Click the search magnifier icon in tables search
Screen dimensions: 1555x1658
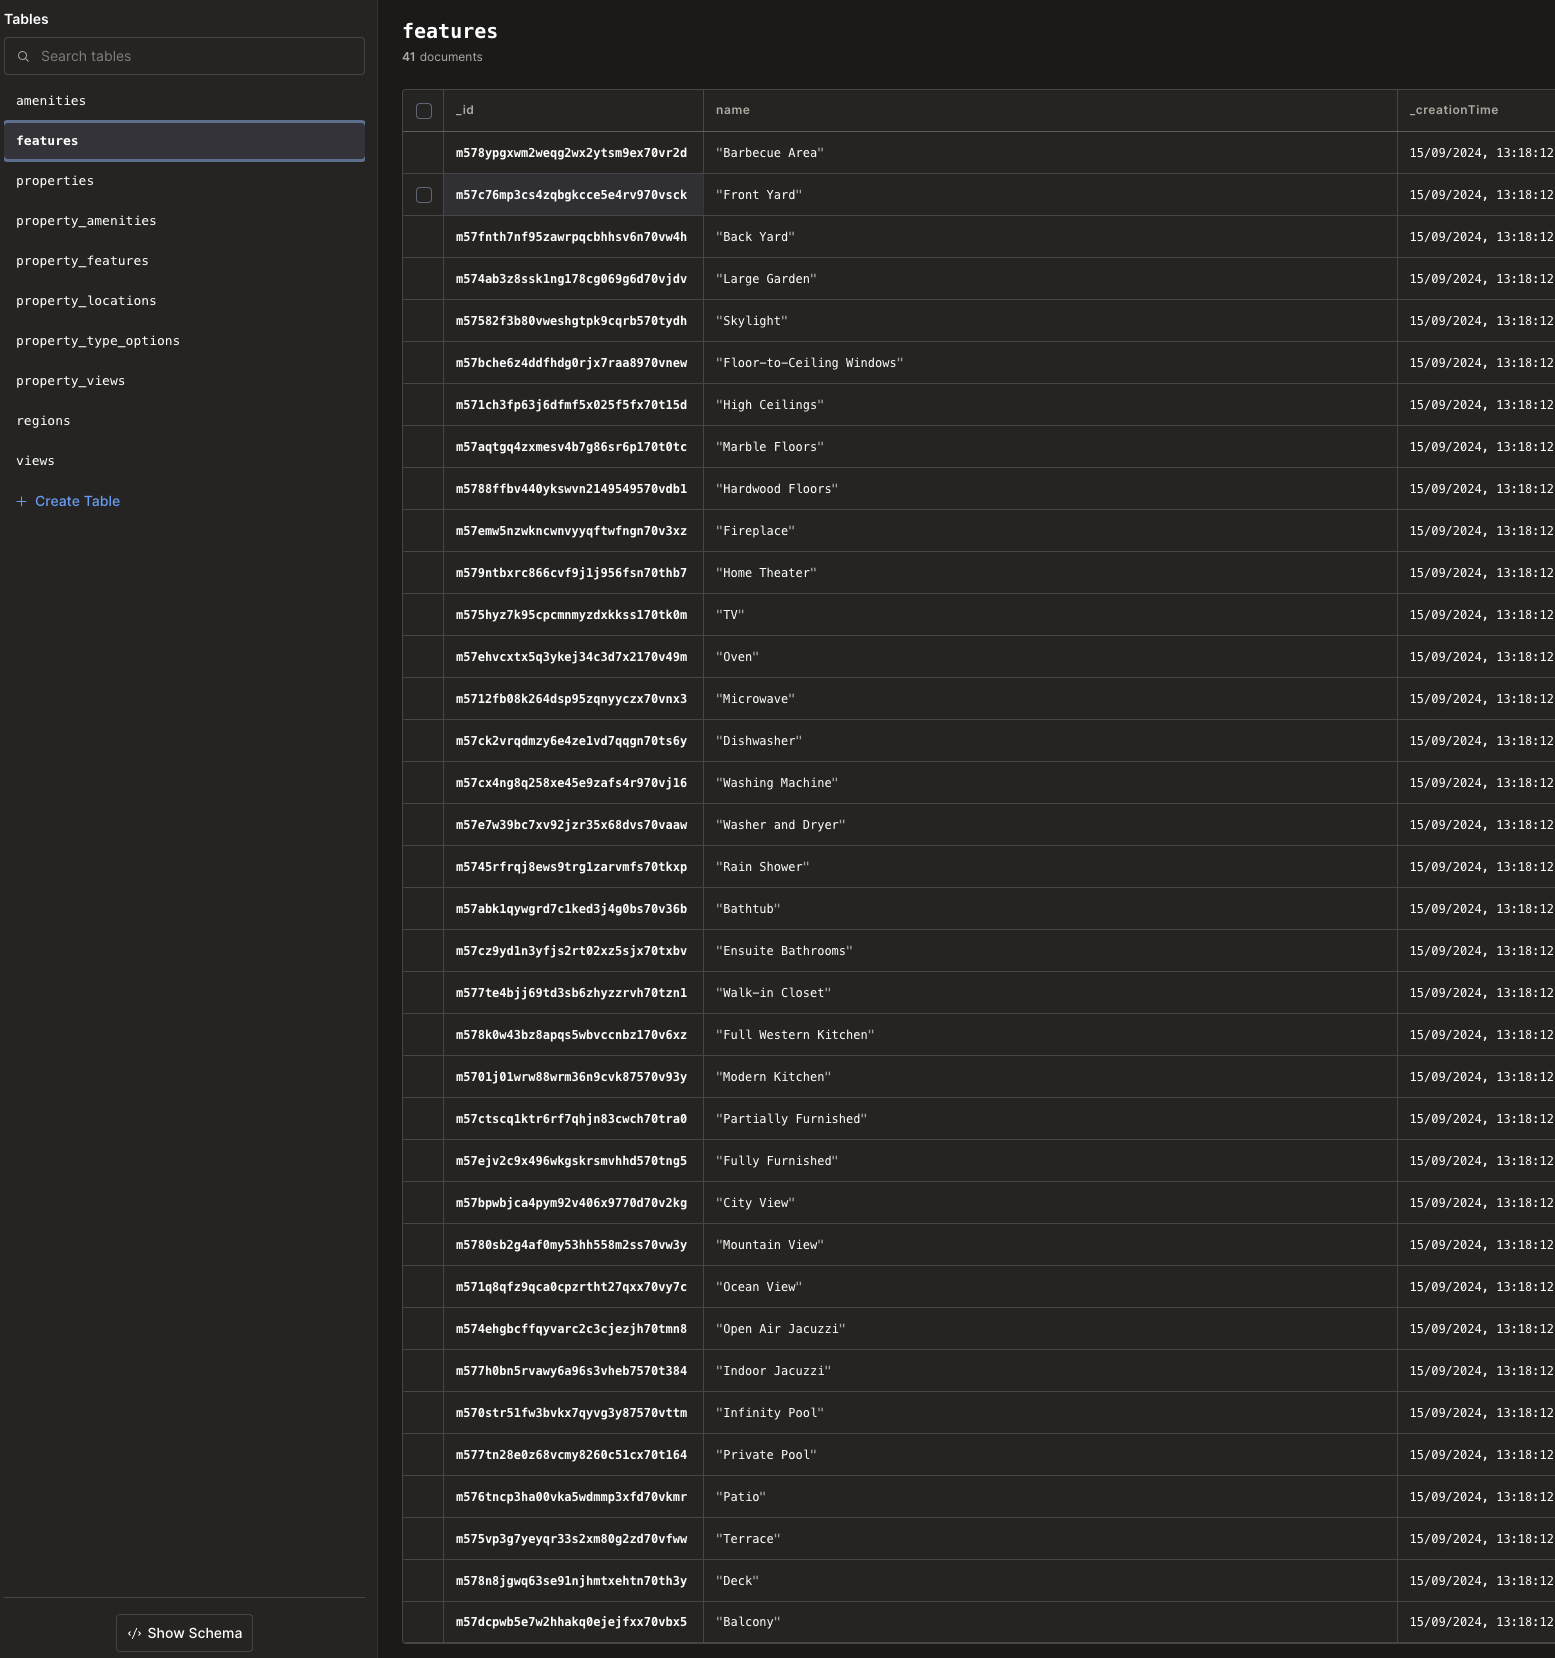click(23, 57)
